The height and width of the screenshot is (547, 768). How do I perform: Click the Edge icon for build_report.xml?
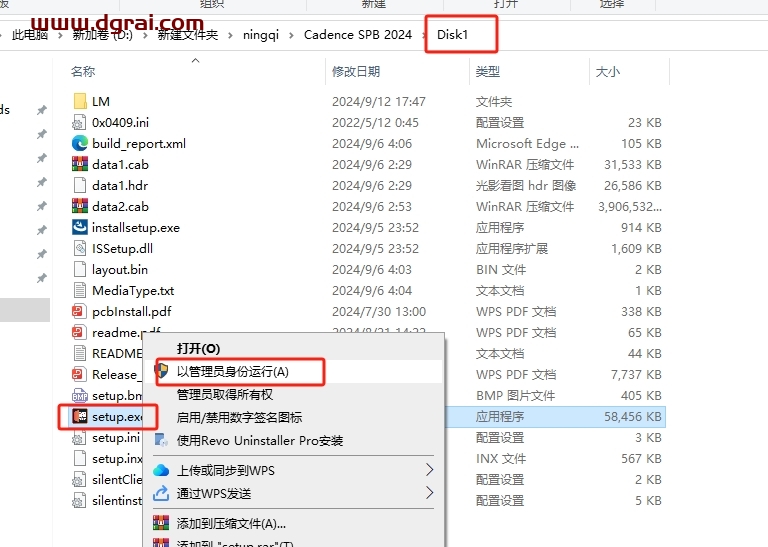[80, 143]
